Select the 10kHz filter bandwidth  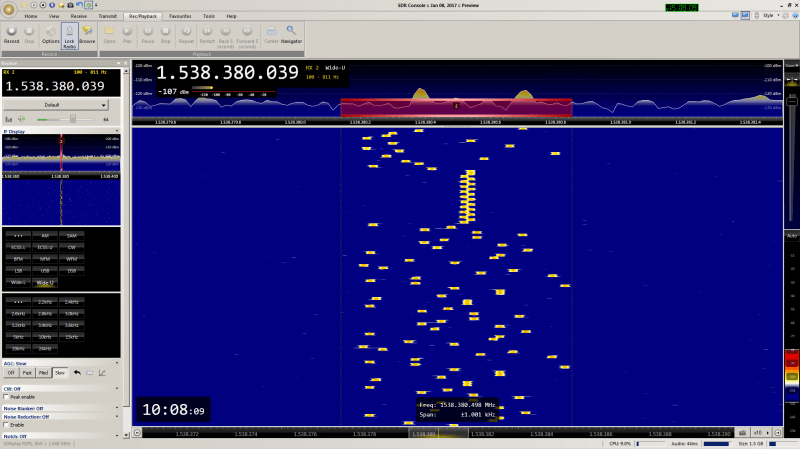pyautogui.click(x=45, y=337)
